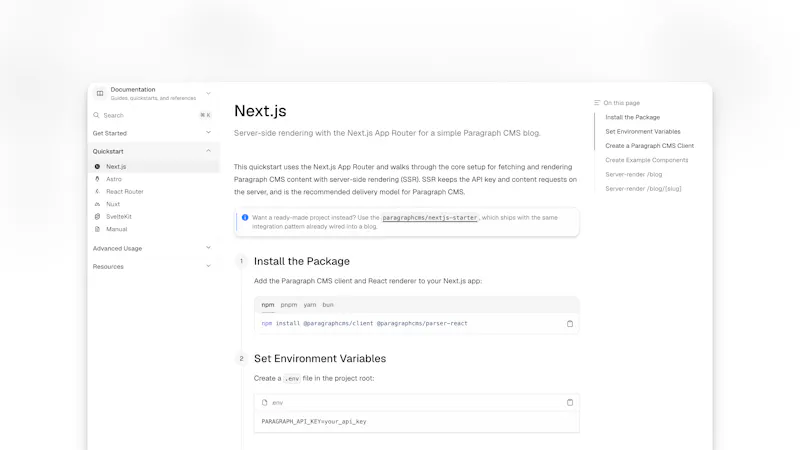
Task: Select the yarn tab
Action: tap(310, 305)
